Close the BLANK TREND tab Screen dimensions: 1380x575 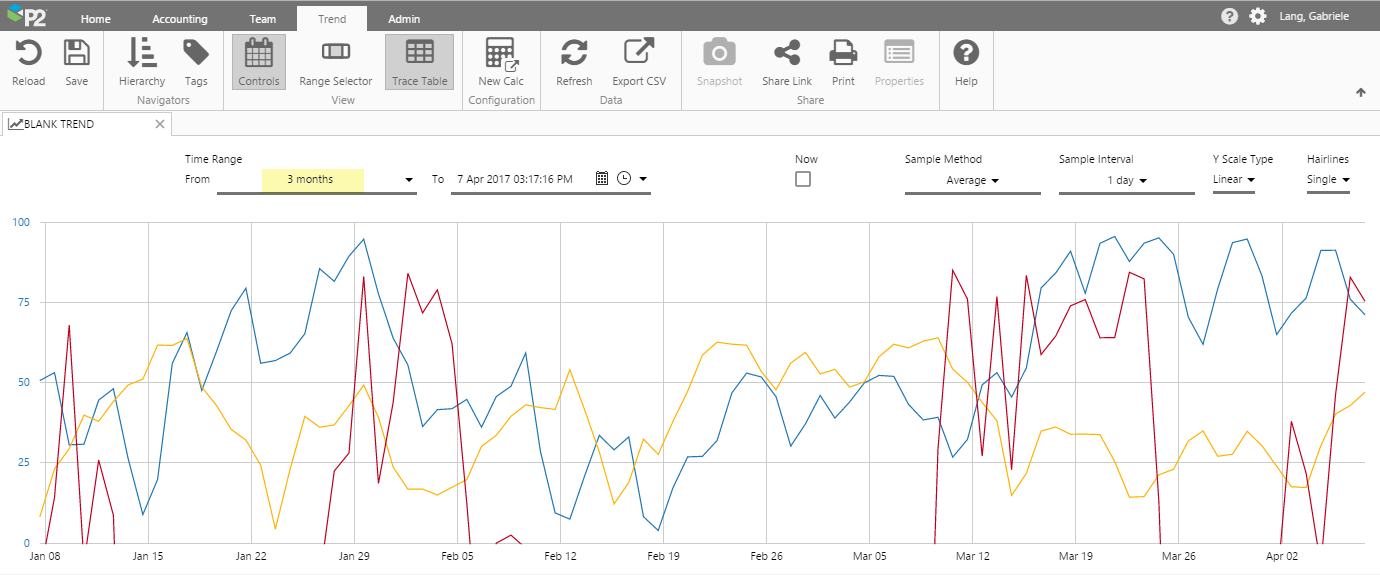160,124
